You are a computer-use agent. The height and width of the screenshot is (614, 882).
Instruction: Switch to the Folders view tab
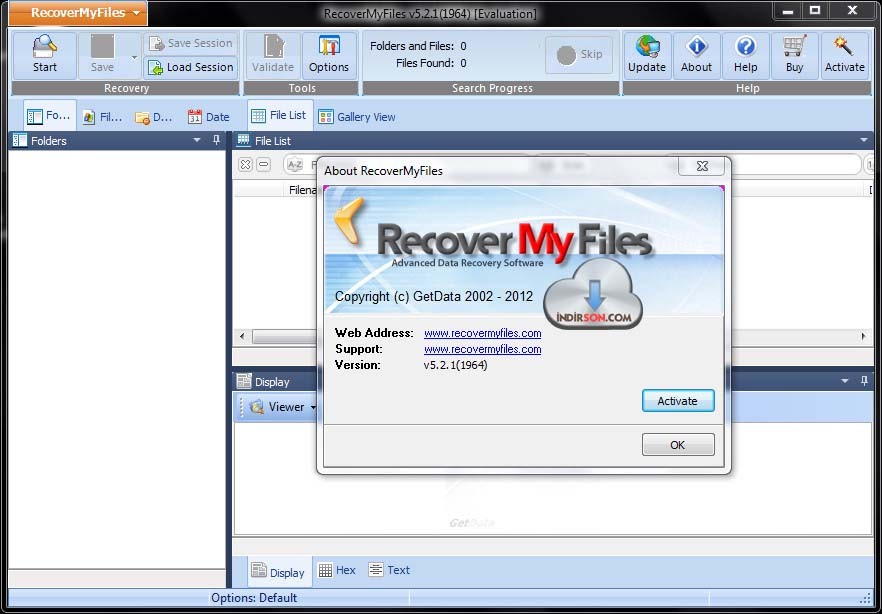pos(50,116)
